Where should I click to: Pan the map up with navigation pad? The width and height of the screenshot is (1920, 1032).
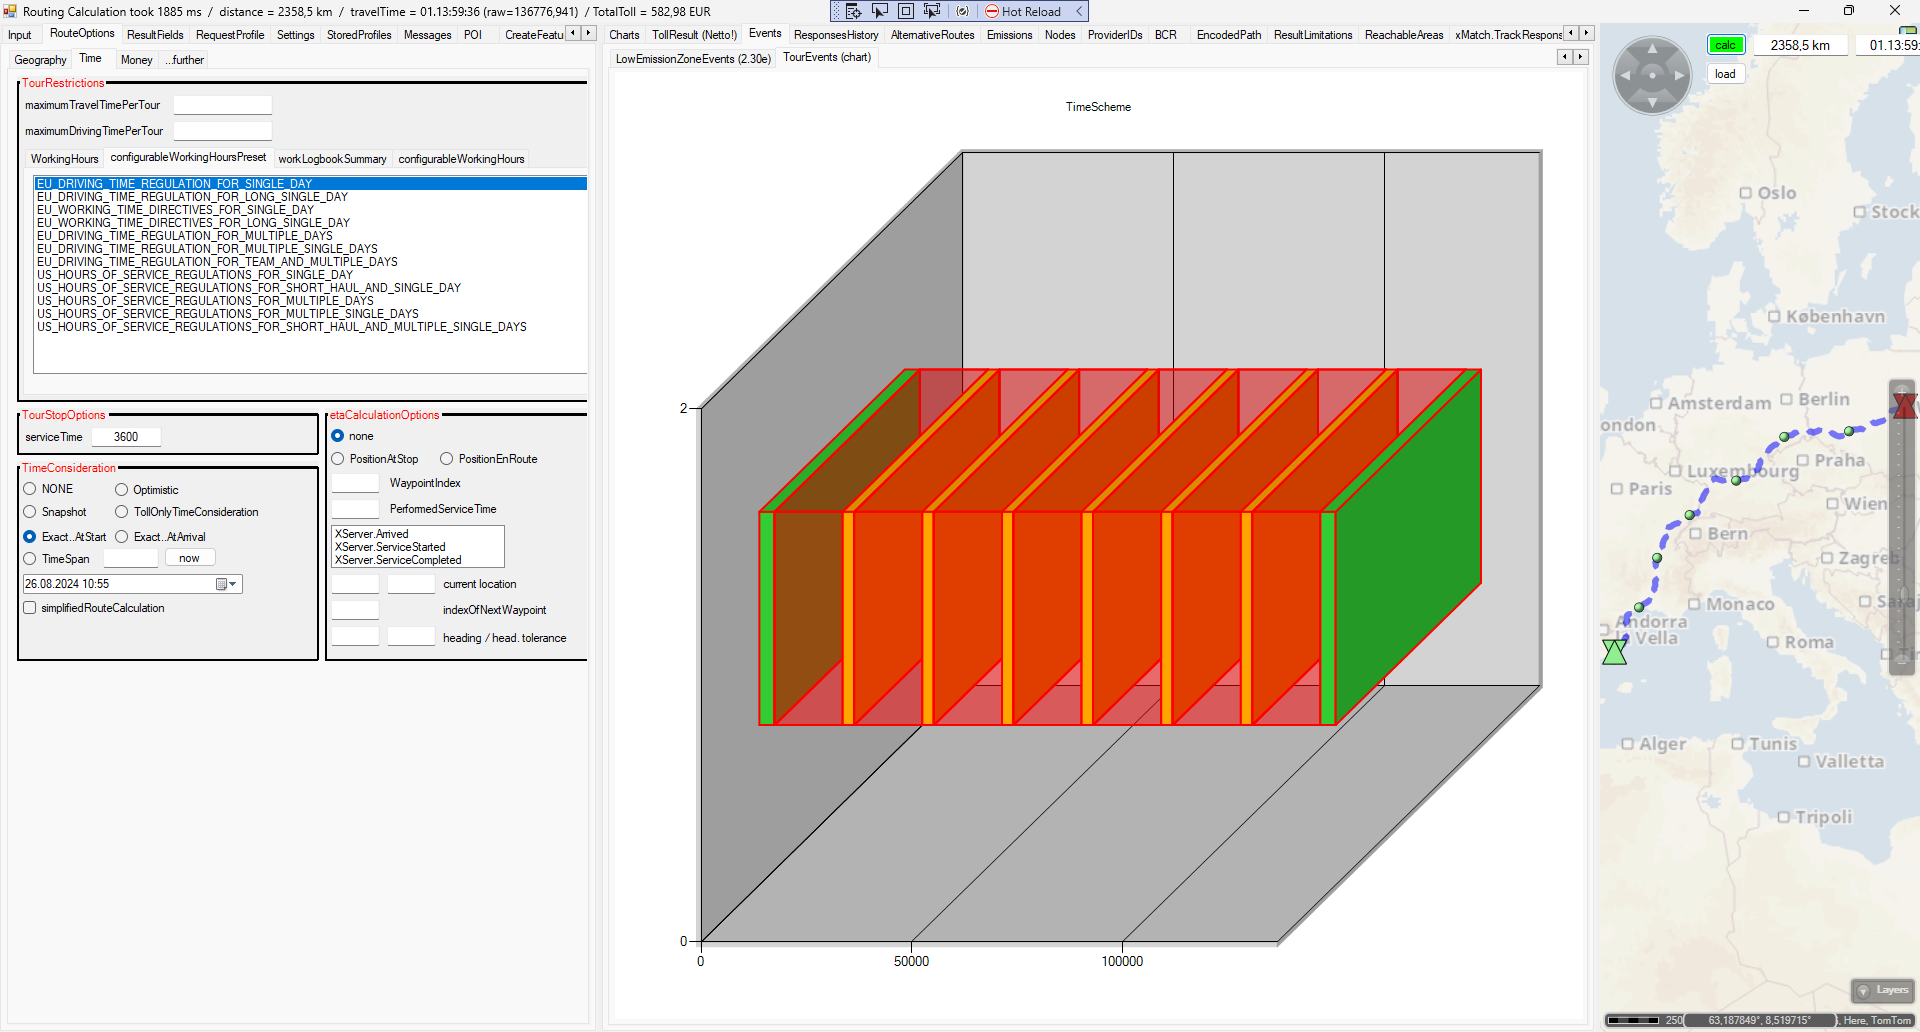click(1652, 48)
